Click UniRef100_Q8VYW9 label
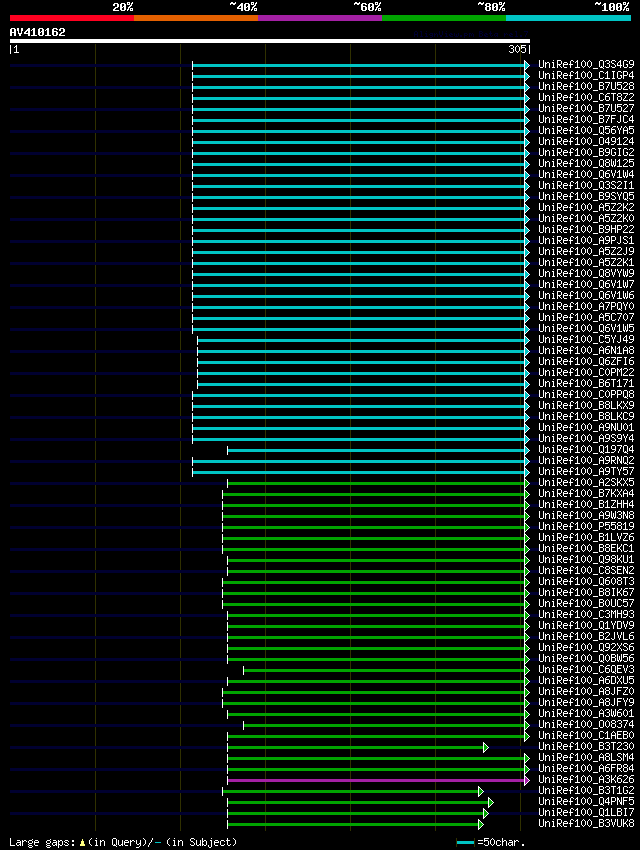Viewport: 640px width, 850px height. coord(586,273)
